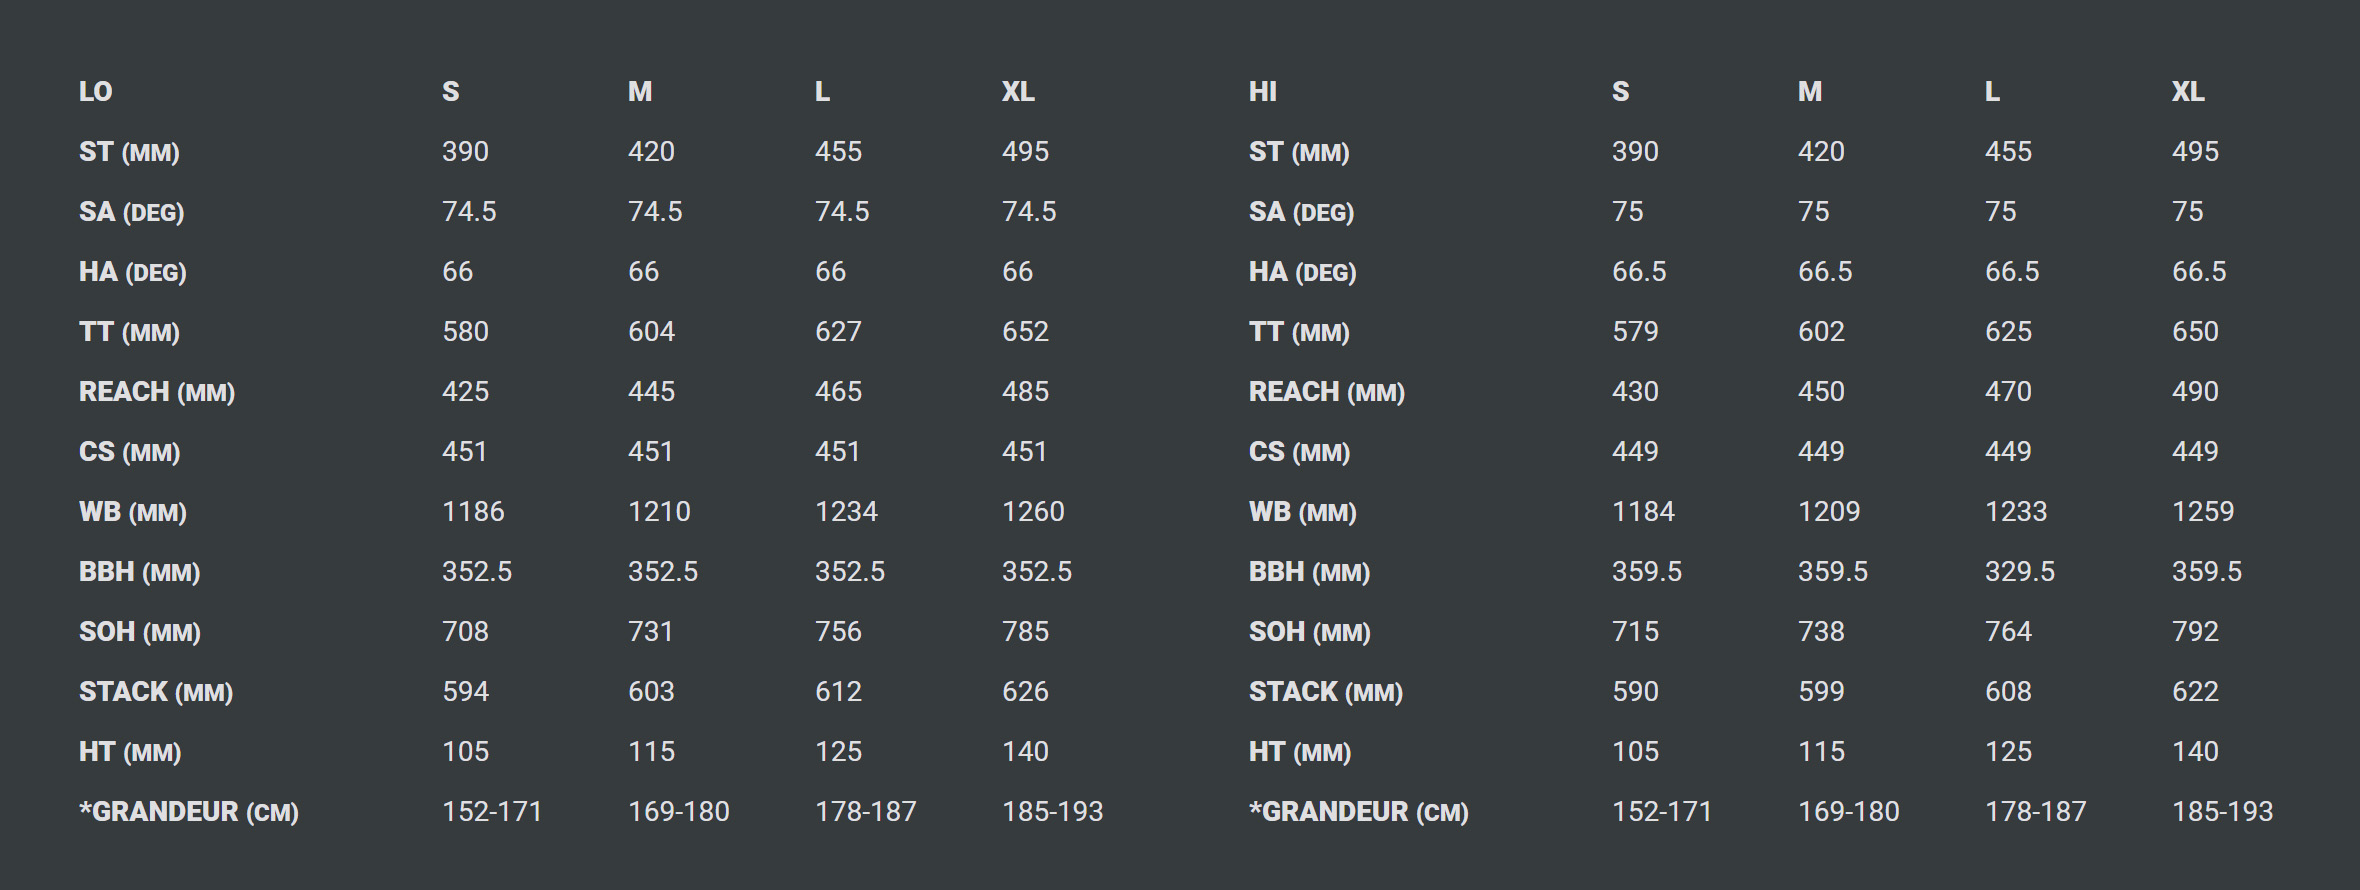
Task: Click the LO geometry table header
Action: (96, 92)
